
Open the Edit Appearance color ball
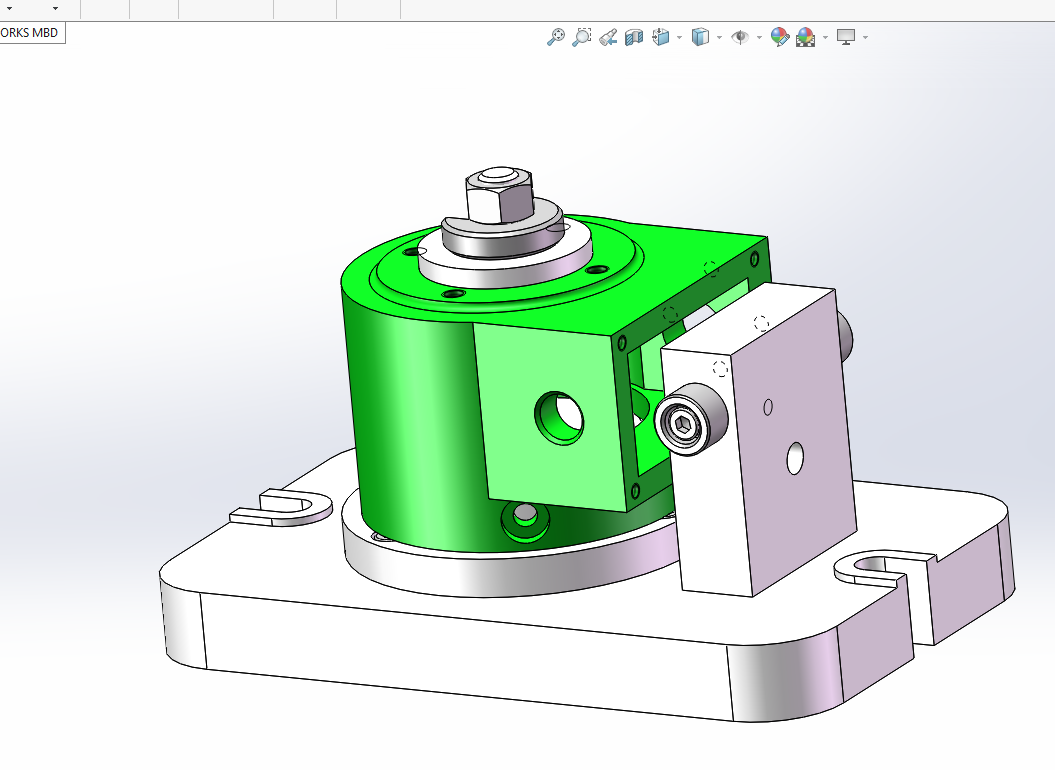point(780,37)
